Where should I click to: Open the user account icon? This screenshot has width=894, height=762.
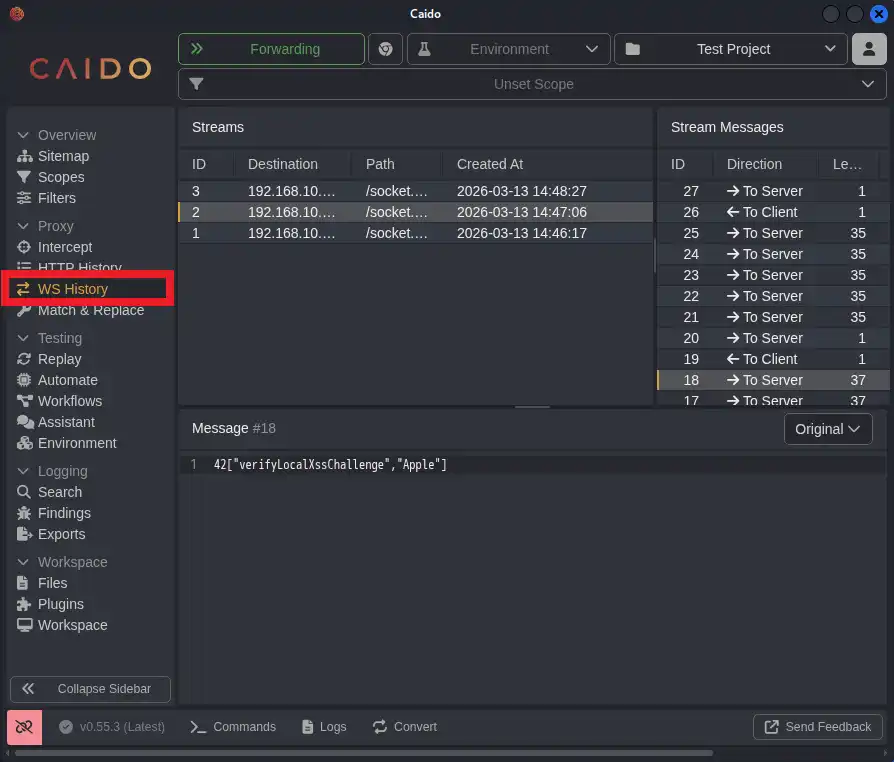[x=869, y=49]
